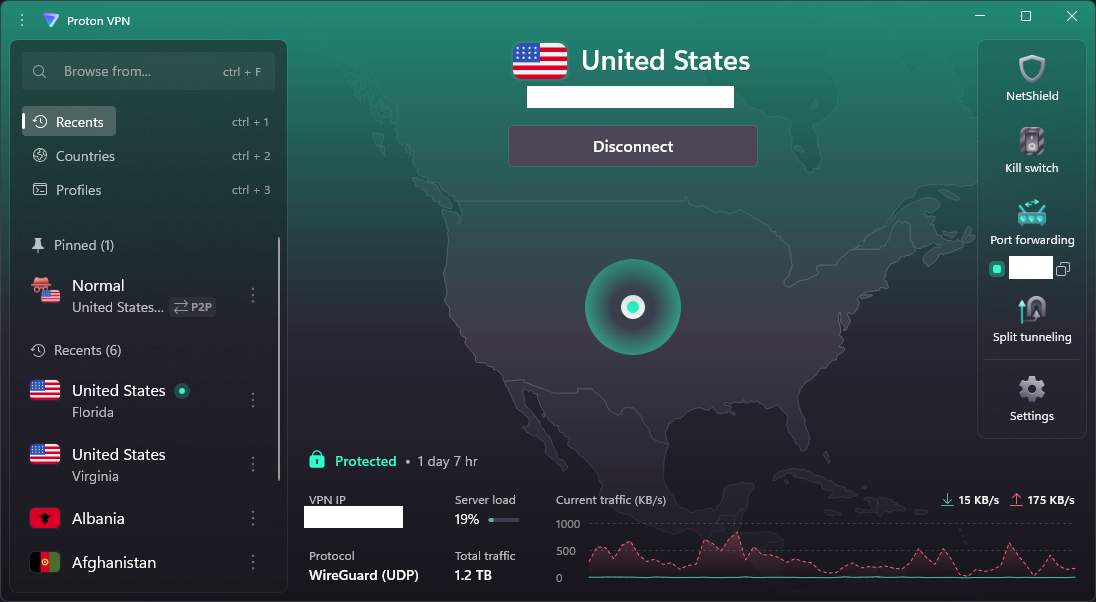The width and height of the screenshot is (1096, 602).
Task: Click the Proton VPN logo
Action: coord(50,20)
